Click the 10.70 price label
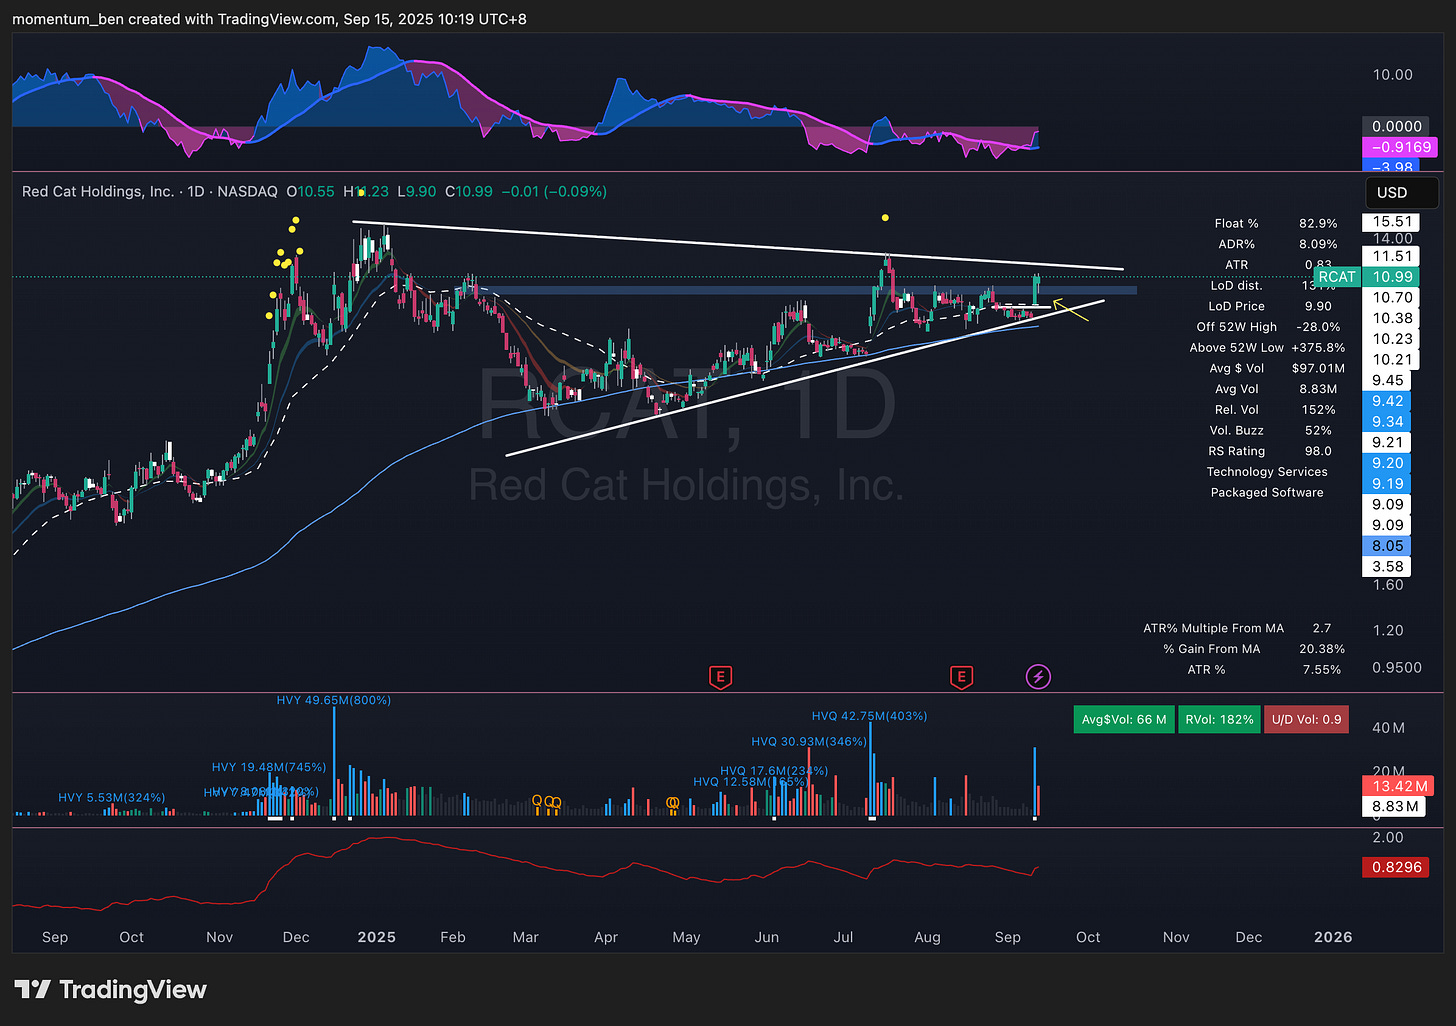The height and width of the screenshot is (1026, 1456). [x=1392, y=297]
